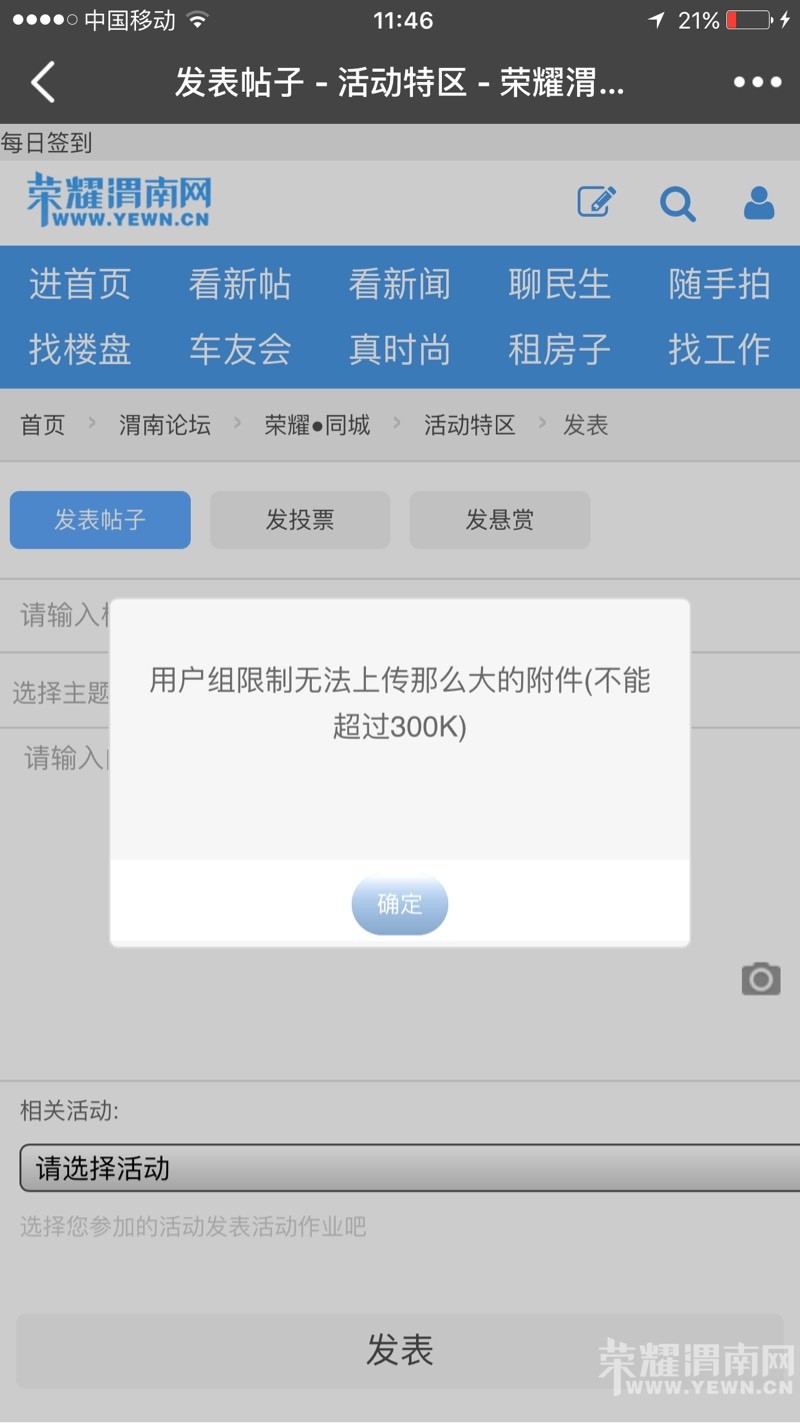This screenshot has width=800, height=1423.
Task: Click the 荣耀渭南网 site logo
Action: (119, 200)
